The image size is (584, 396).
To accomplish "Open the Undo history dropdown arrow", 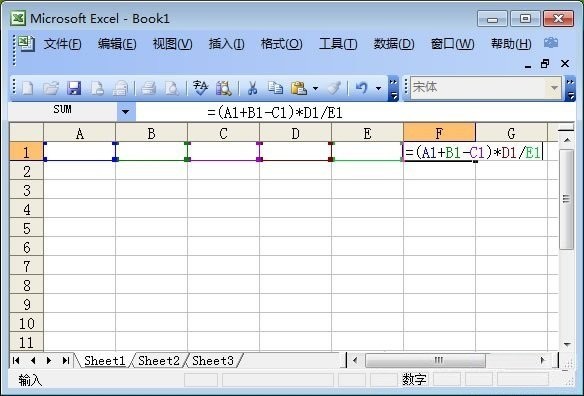I will [378, 88].
